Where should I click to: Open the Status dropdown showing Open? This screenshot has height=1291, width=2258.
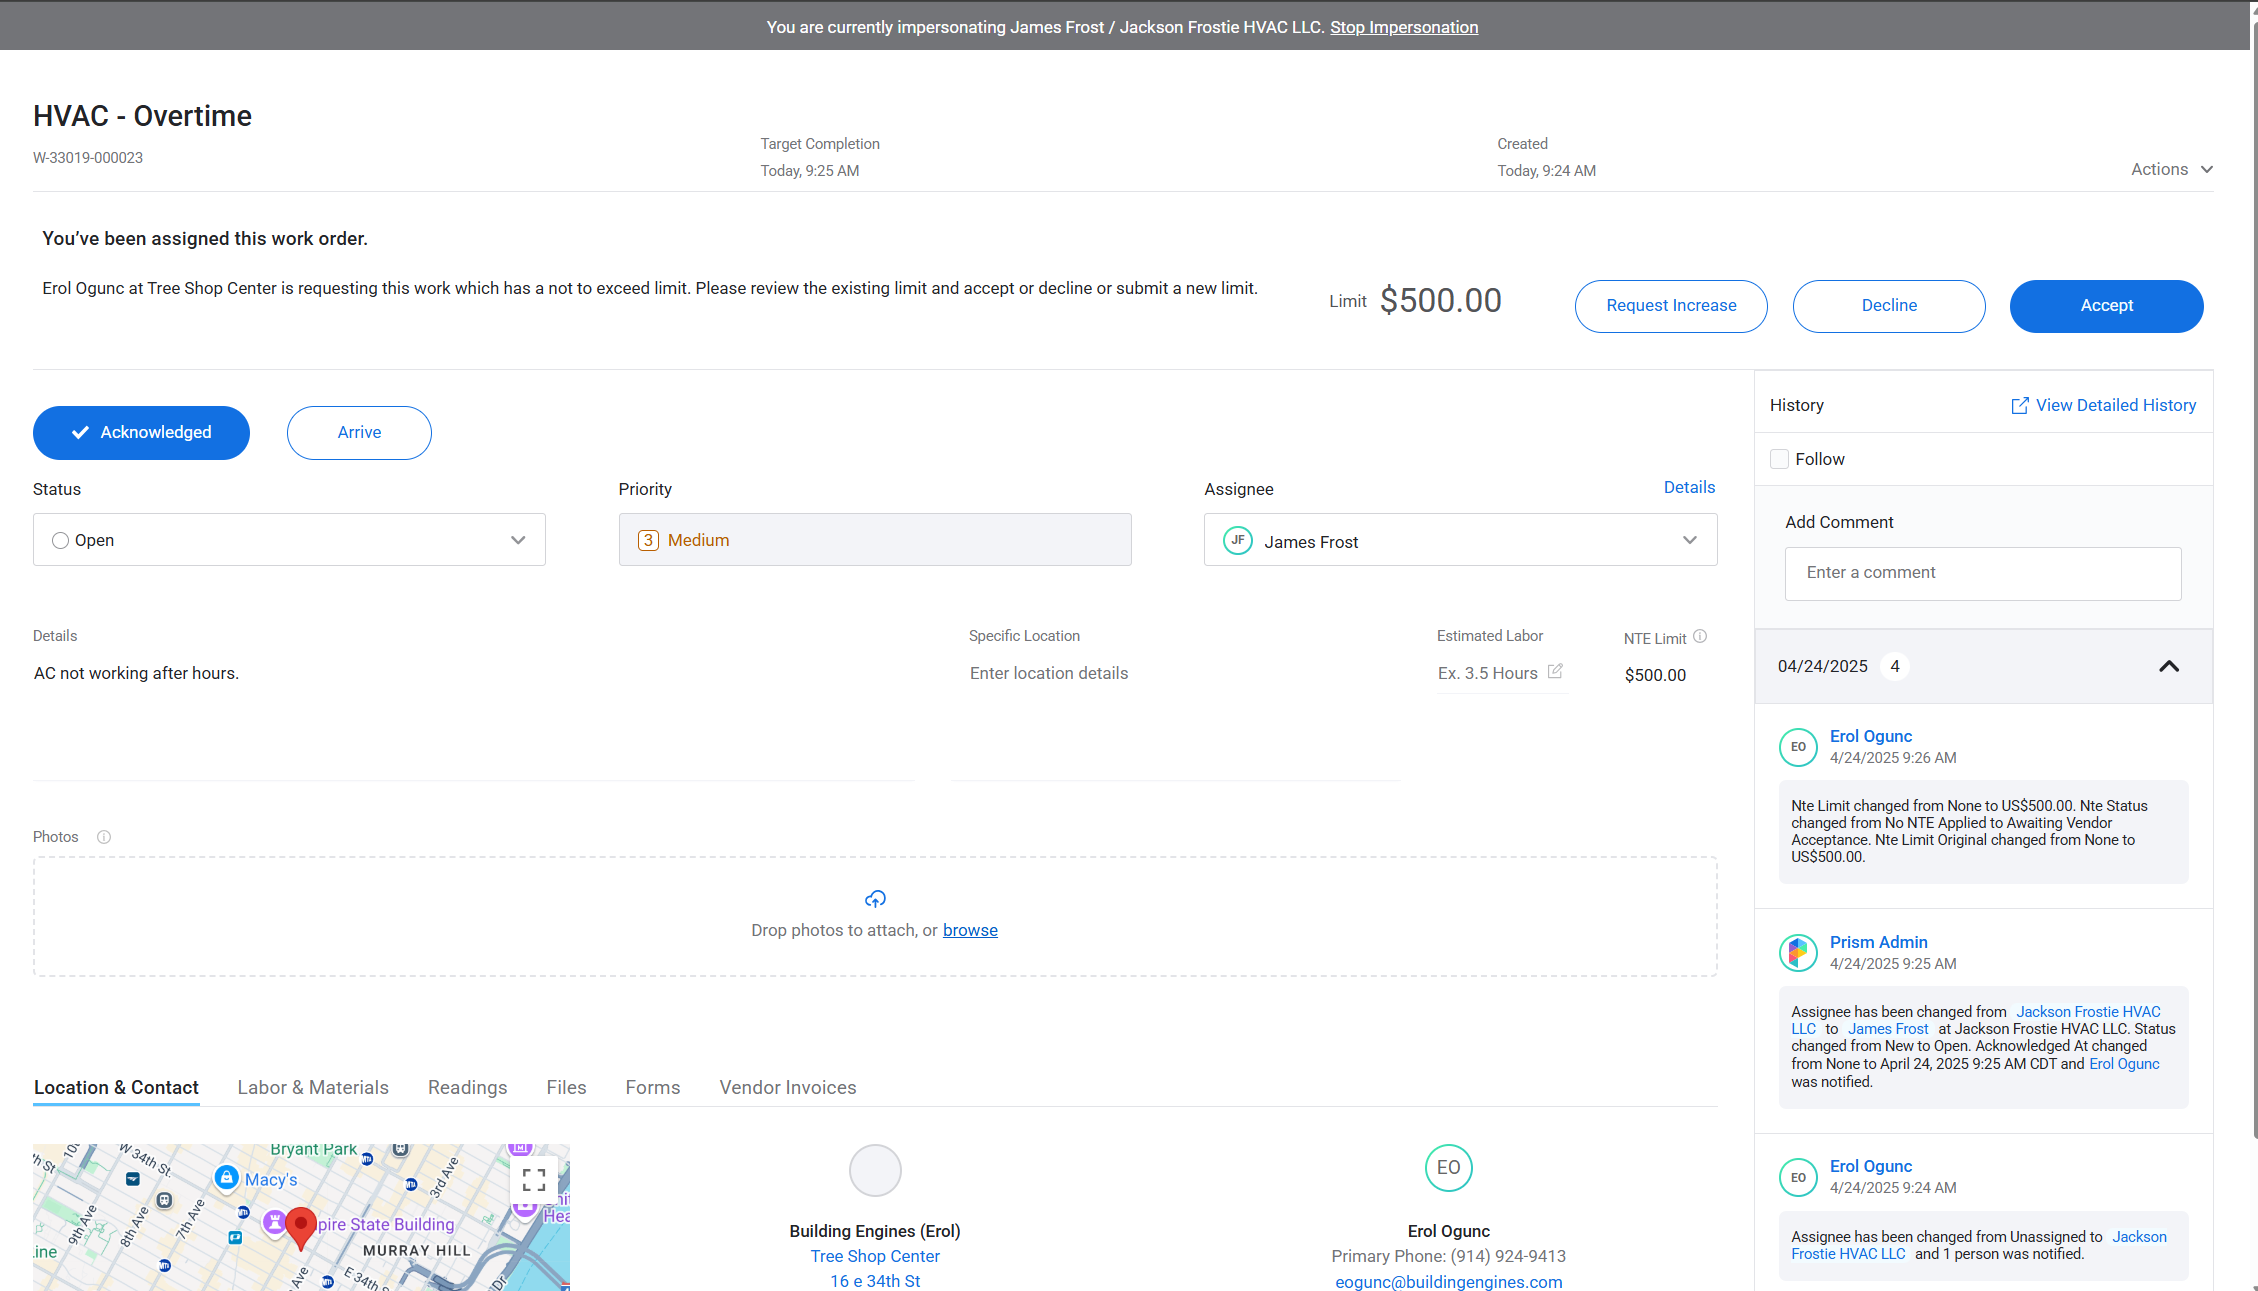pyautogui.click(x=289, y=540)
